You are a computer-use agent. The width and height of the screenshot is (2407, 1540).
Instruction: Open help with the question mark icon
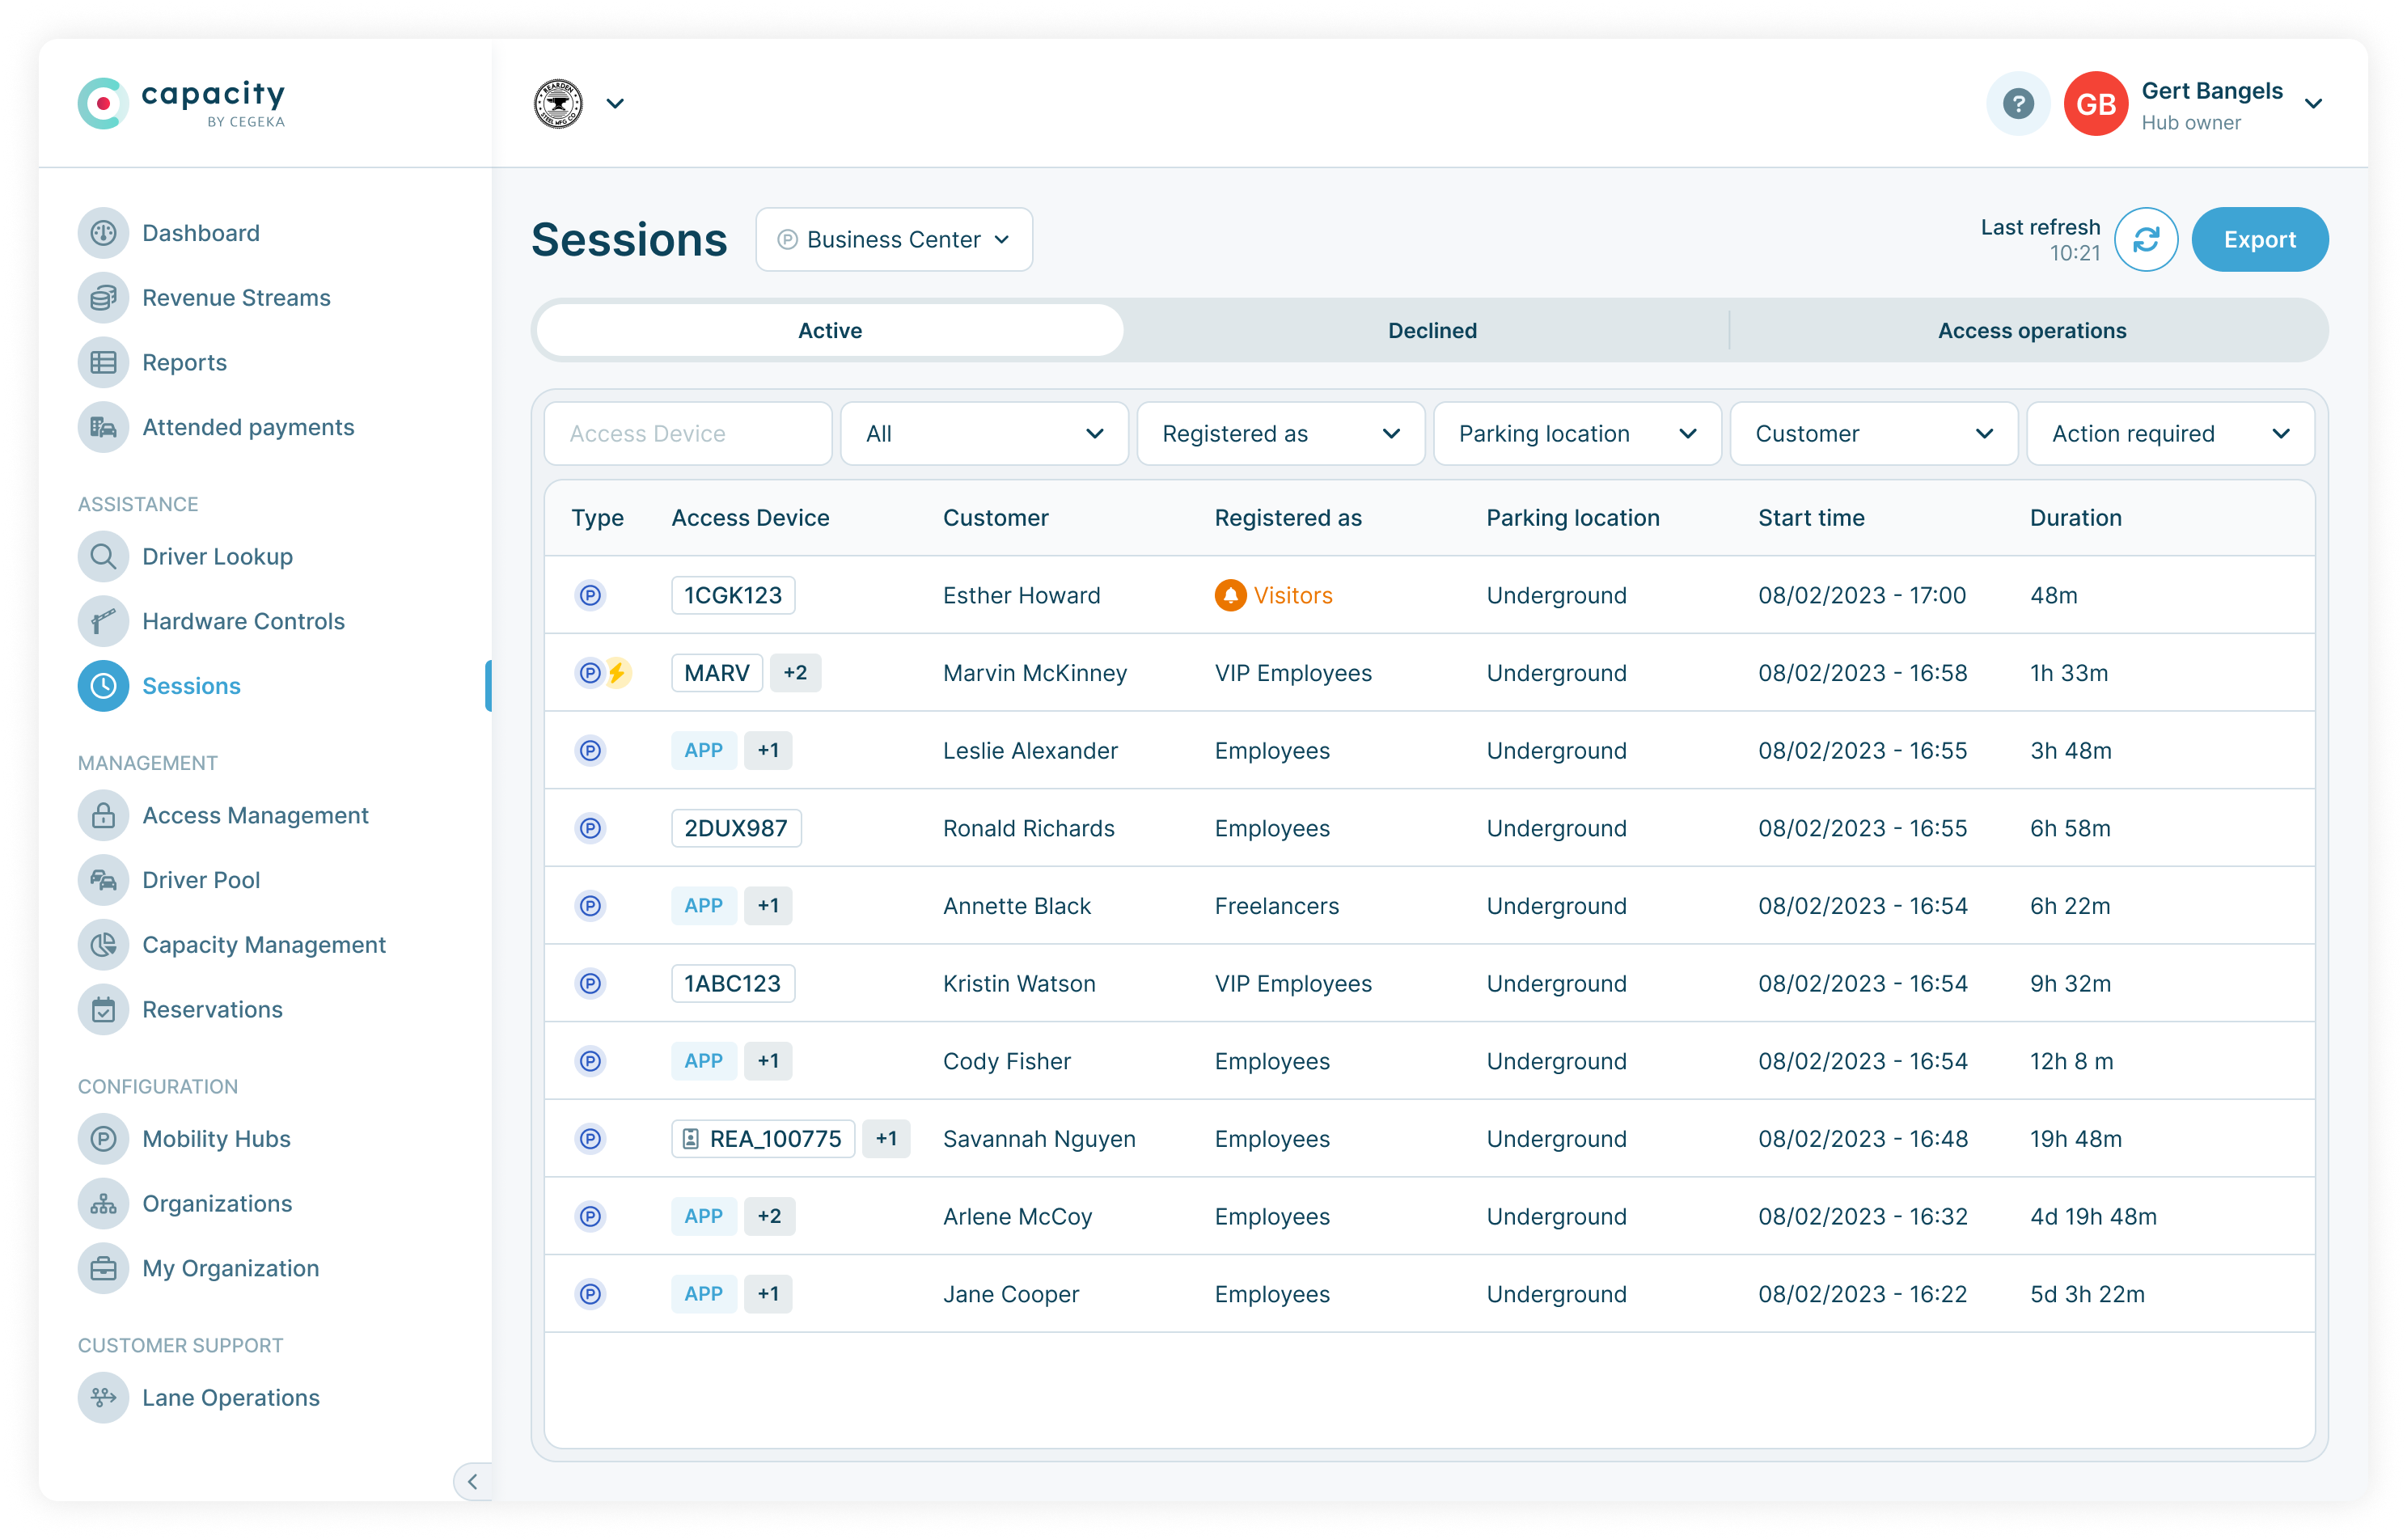pos(2018,103)
